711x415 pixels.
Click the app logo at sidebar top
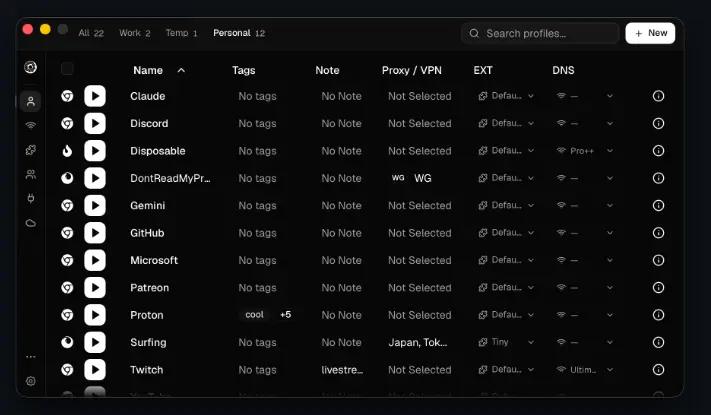click(30, 67)
